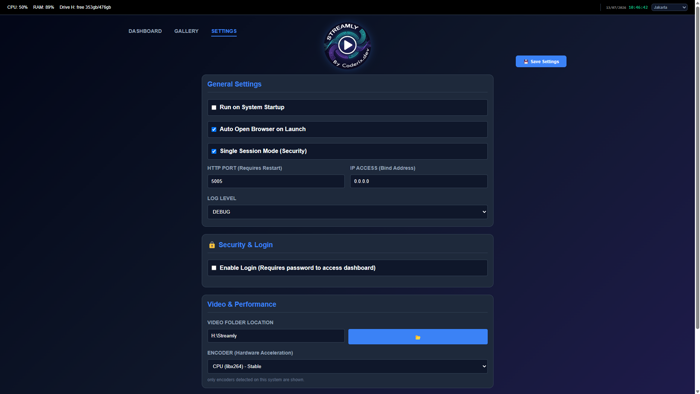Click the encoders detected hint text
Screen dimensions: 700x394
pyautogui.click(x=255, y=380)
